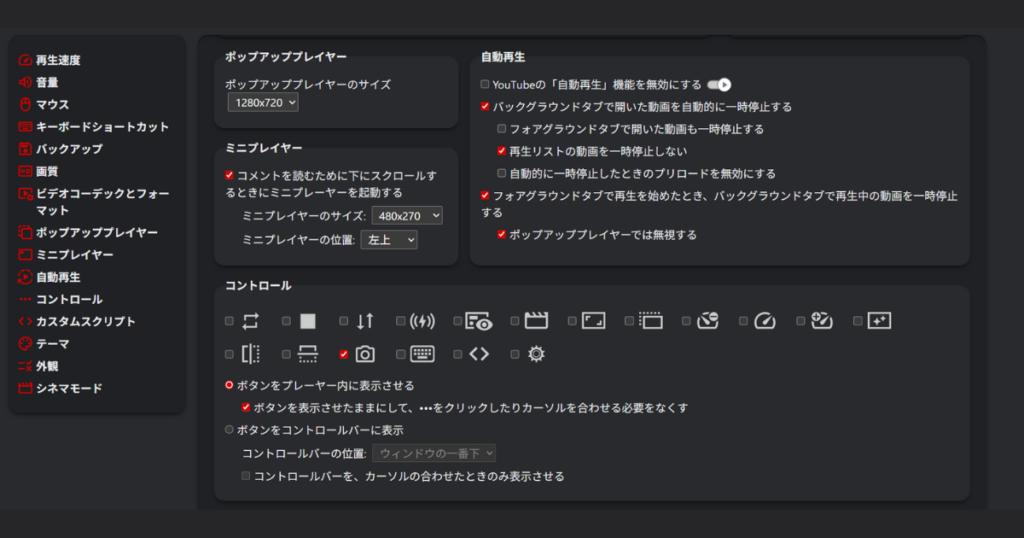The height and width of the screenshot is (538, 1024).
Task: Select ボタンをコントロールバーに表示 radio button
Action: tap(230, 430)
